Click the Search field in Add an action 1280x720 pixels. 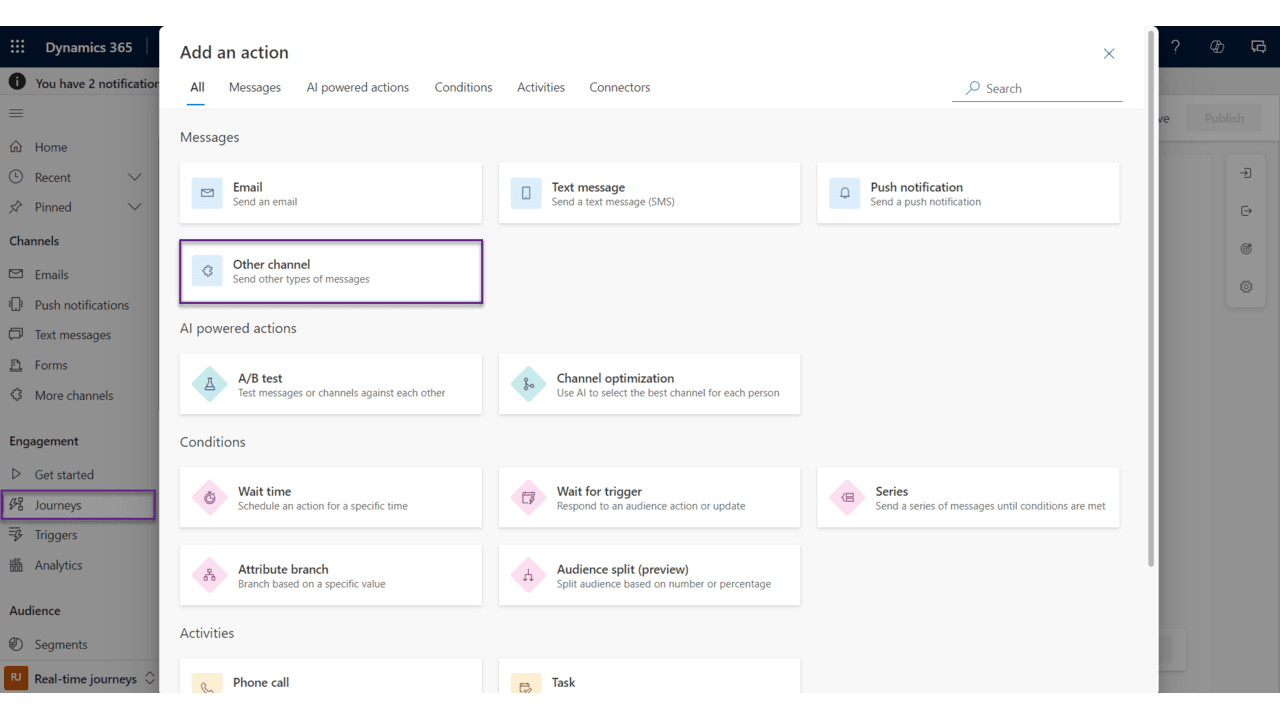[1037, 88]
